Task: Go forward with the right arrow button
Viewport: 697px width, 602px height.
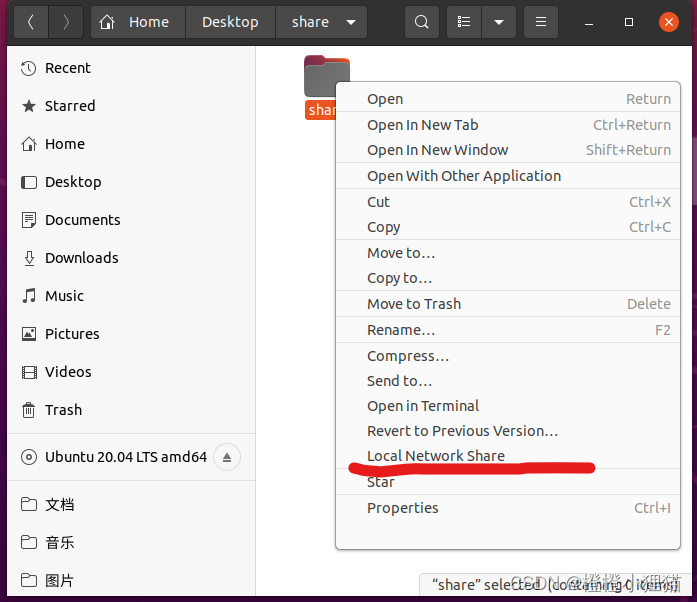Action: click(66, 22)
